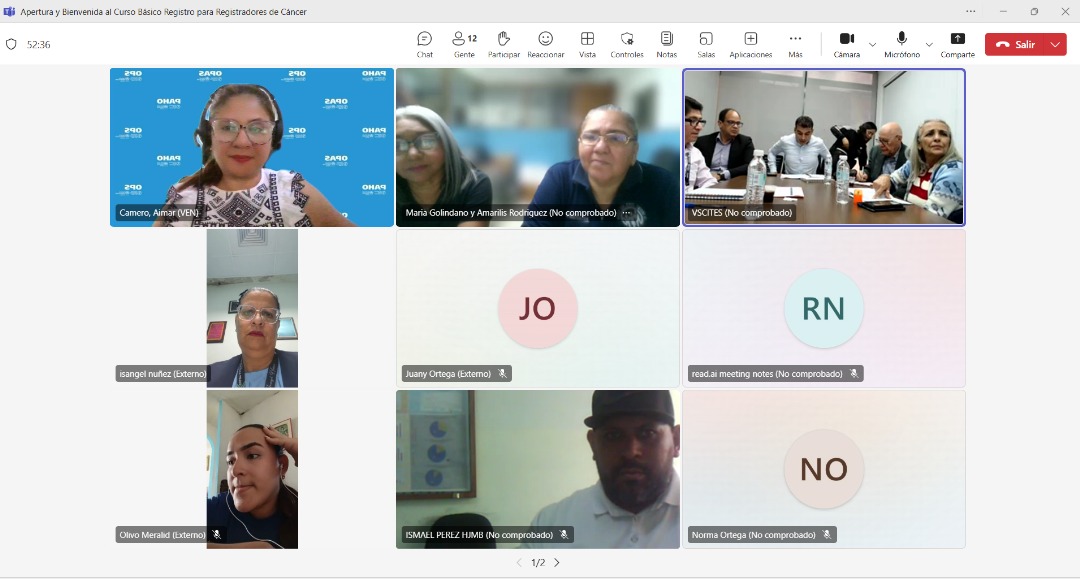Open dropdown arrow next to Salir

tap(1055, 45)
